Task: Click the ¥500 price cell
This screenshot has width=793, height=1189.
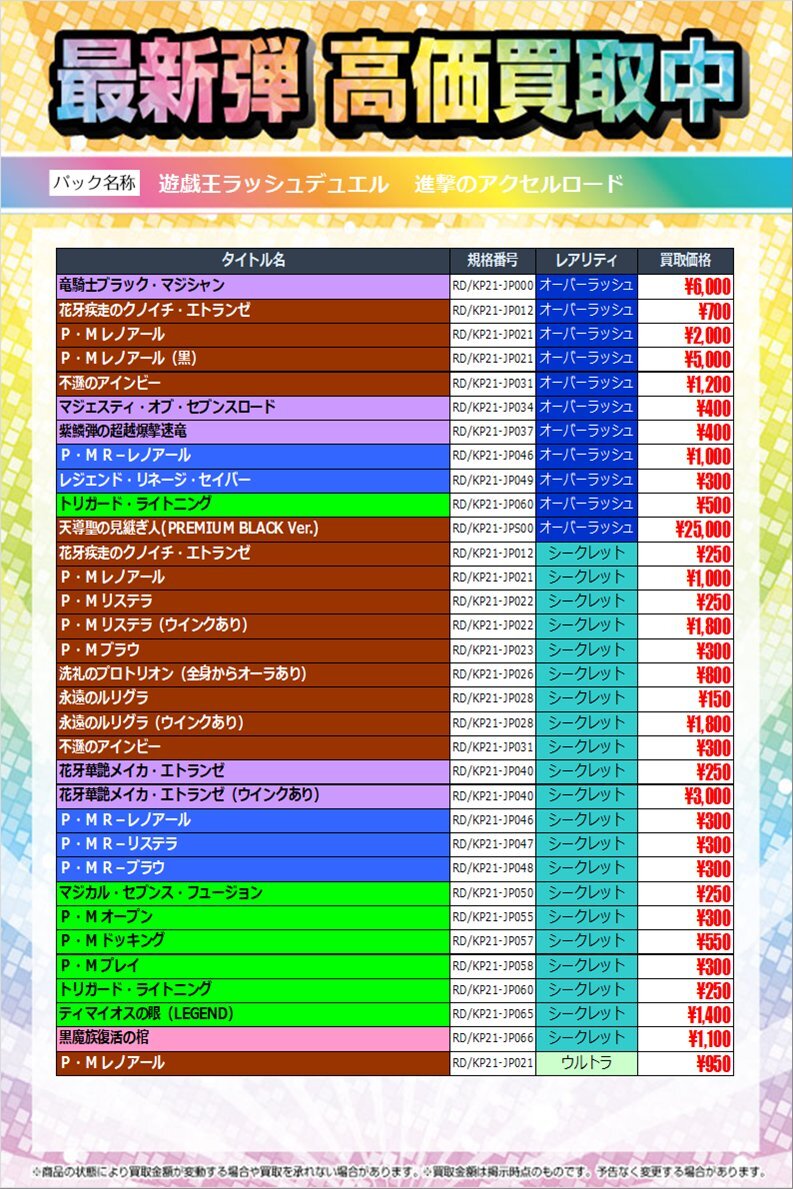Action: click(685, 504)
